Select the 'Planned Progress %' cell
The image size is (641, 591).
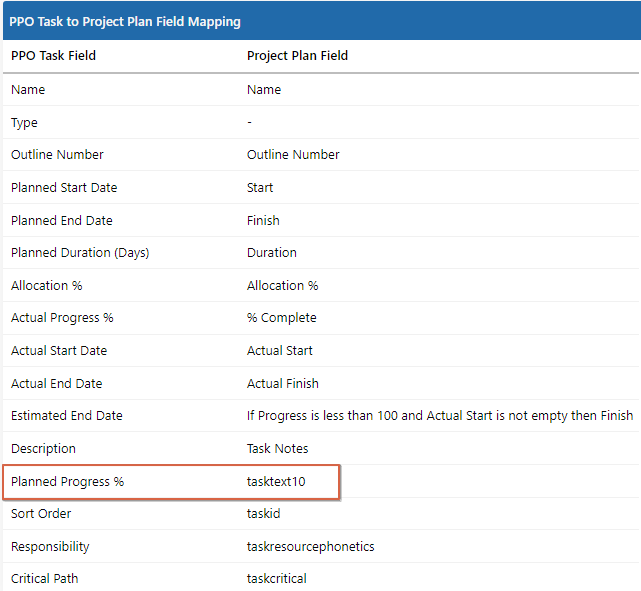[x=67, y=481]
